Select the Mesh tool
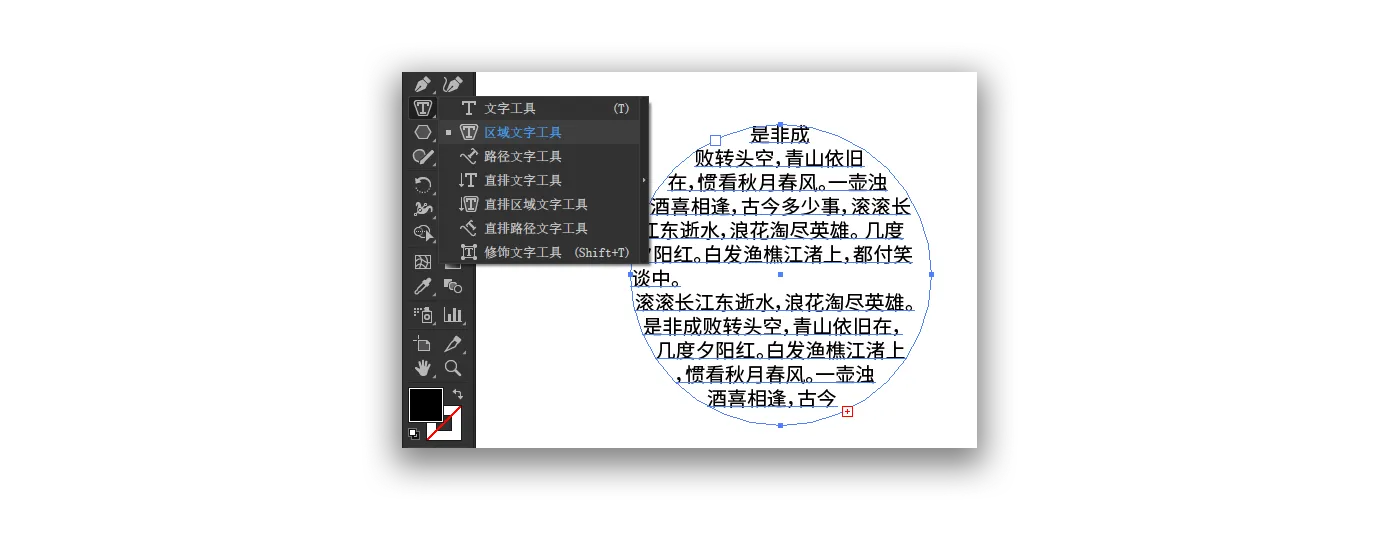 tap(423, 262)
